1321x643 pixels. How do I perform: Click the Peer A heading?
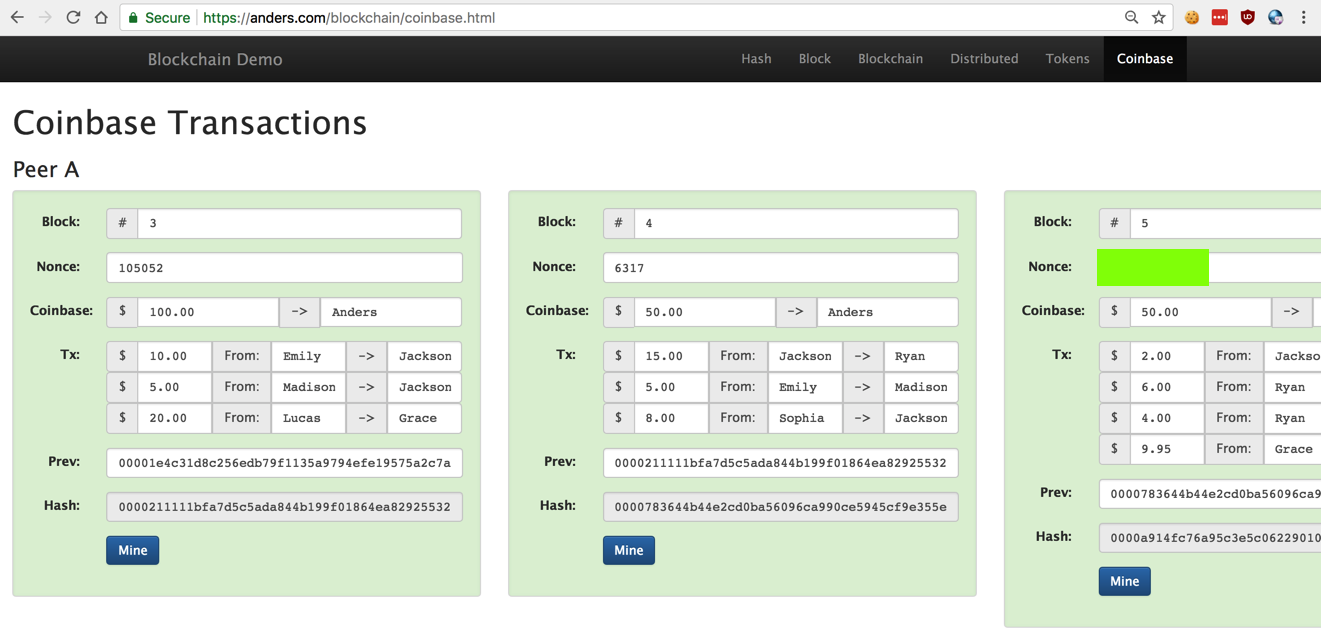click(x=46, y=170)
